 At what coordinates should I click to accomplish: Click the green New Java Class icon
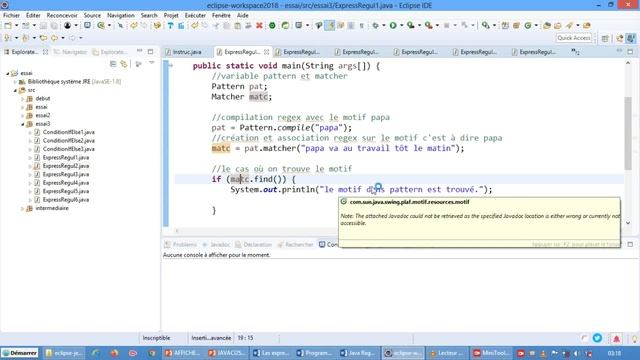tap(527, 25)
